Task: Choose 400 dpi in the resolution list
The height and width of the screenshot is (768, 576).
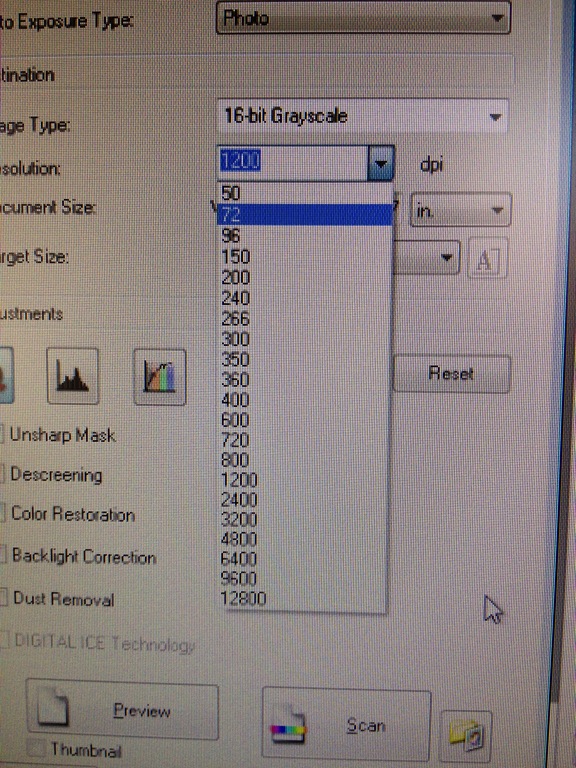Action: (304, 400)
